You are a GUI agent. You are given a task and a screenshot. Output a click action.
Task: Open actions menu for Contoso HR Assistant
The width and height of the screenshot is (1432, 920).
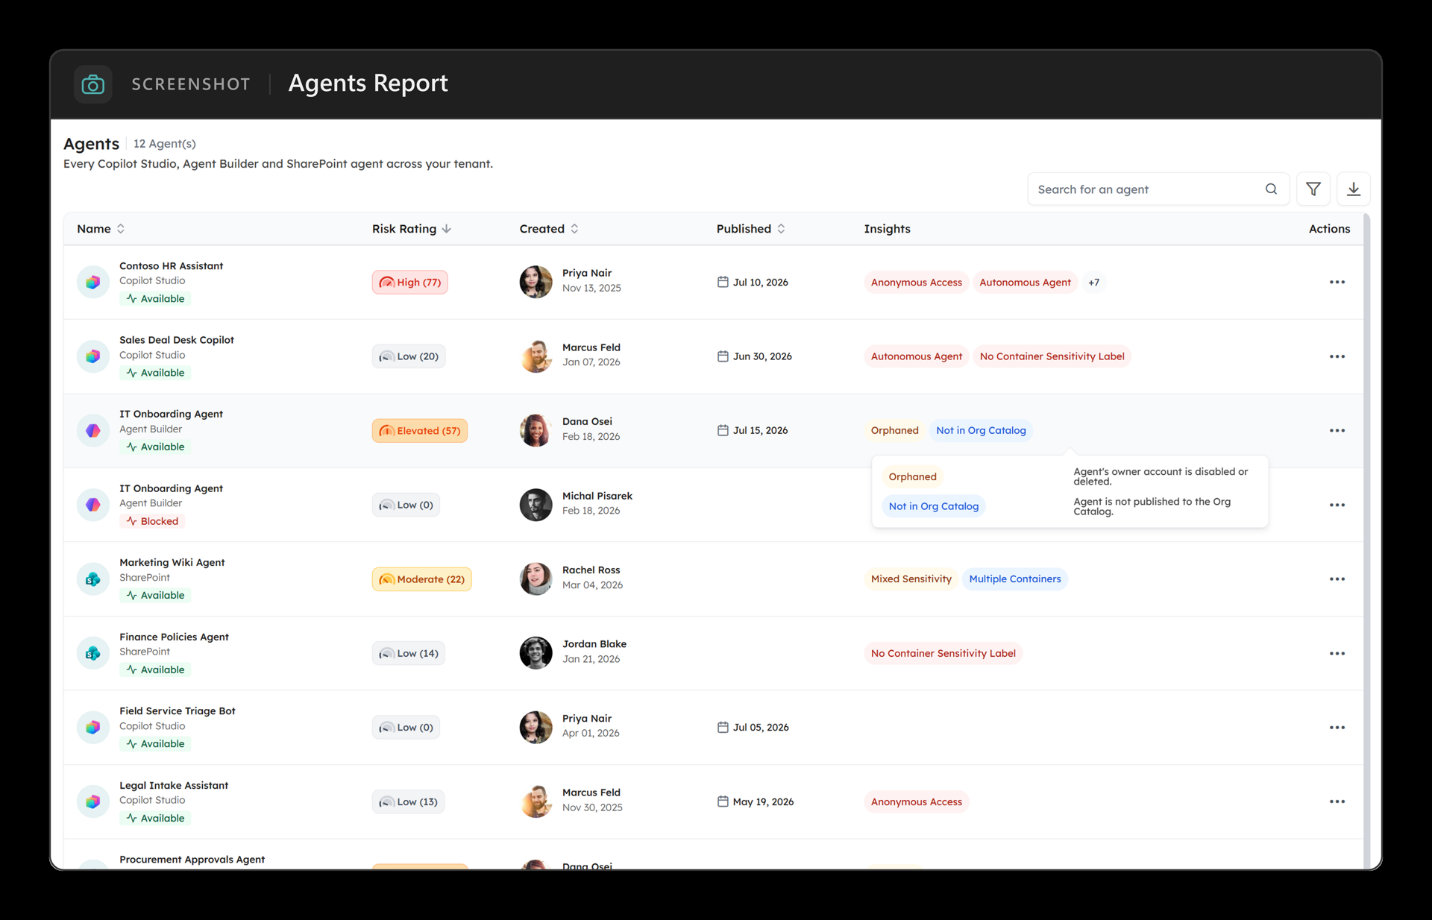pos(1337,282)
